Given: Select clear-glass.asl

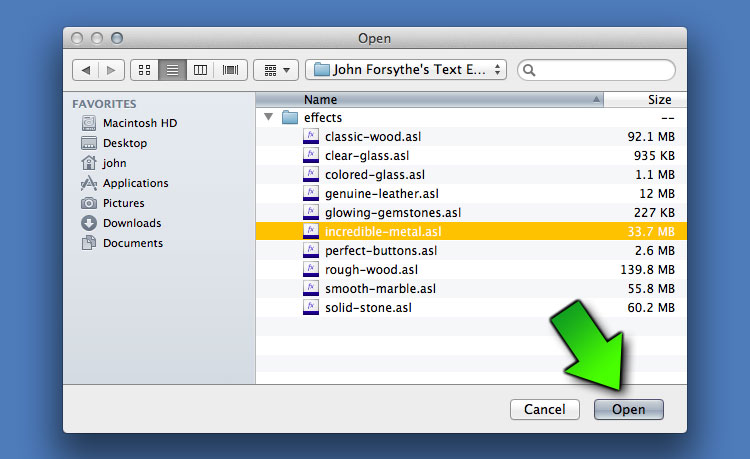Looking at the screenshot, I should coord(471,155).
